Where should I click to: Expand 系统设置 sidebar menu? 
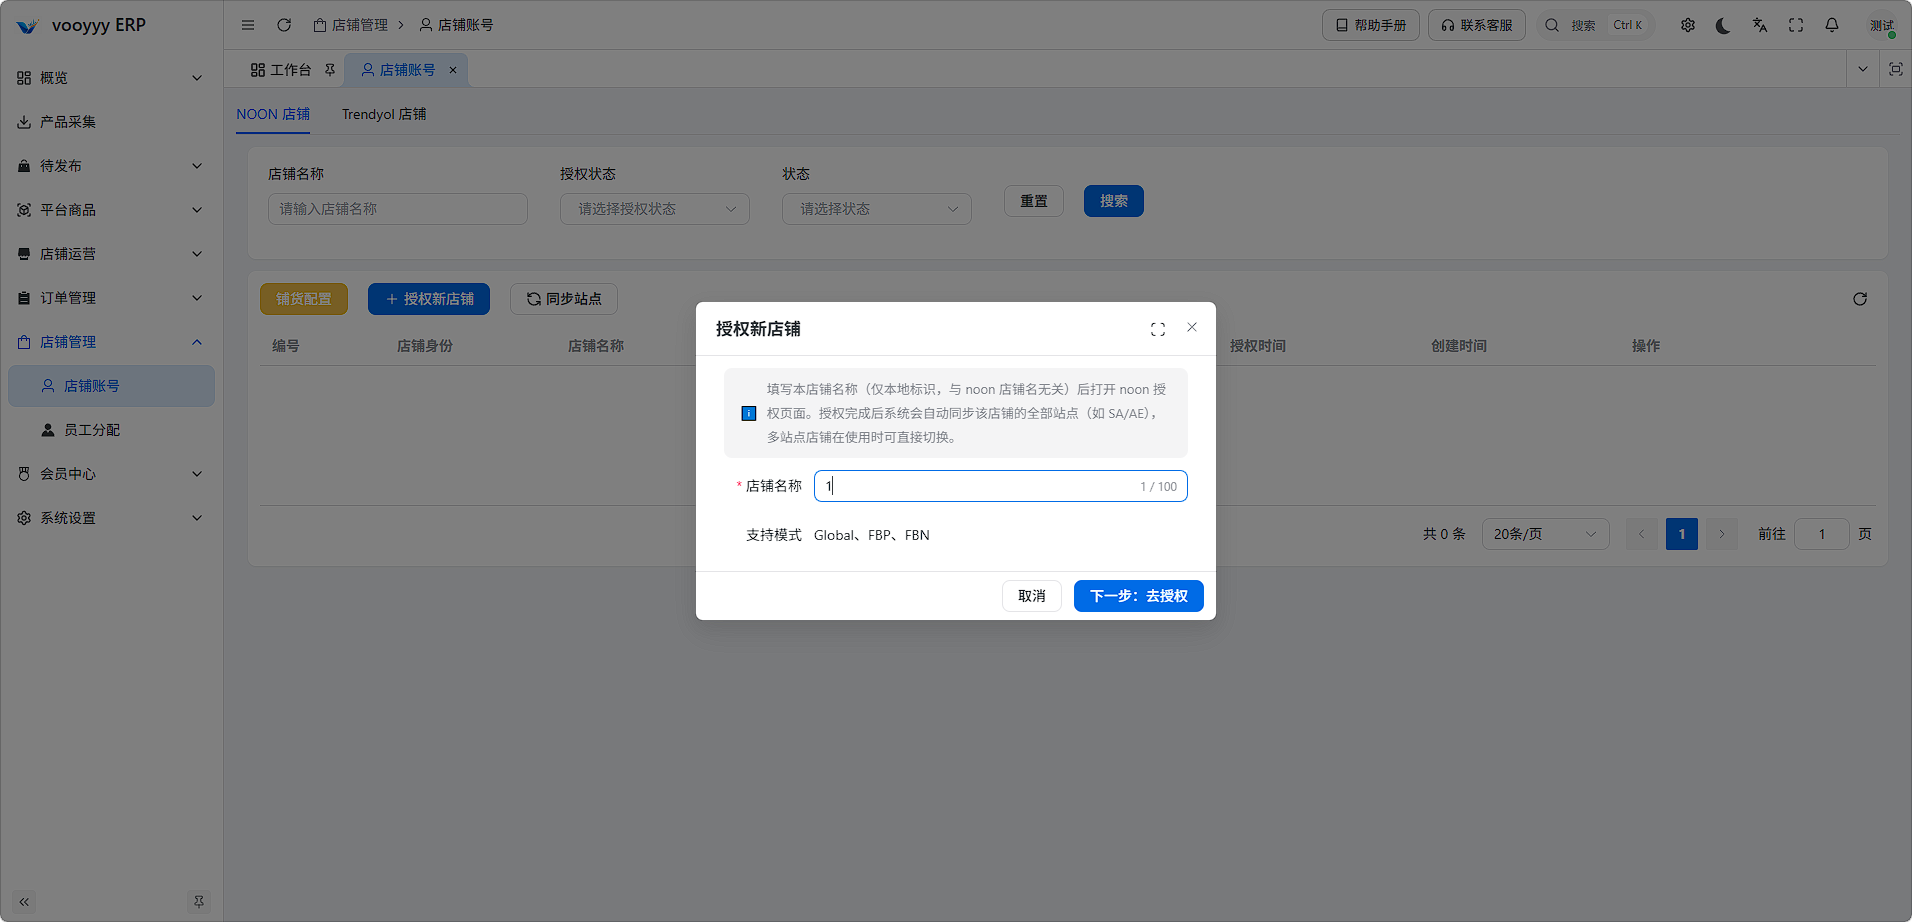111,518
